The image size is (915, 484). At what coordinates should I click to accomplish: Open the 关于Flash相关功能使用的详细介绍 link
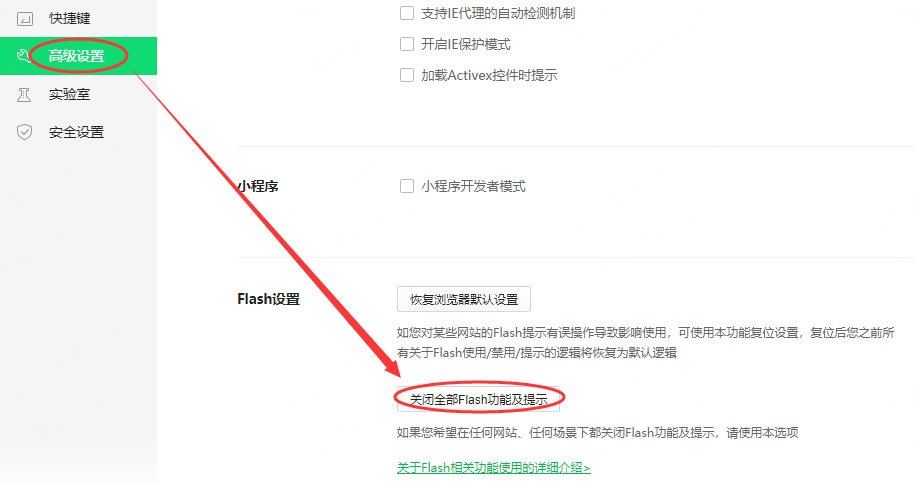tap(494, 468)
